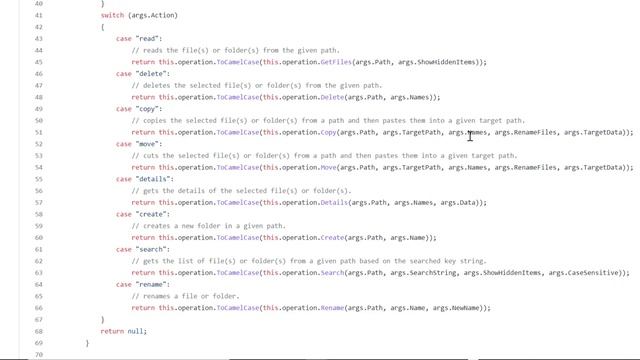
Task: Click the "return null;" statement
Action: [123, 331]
